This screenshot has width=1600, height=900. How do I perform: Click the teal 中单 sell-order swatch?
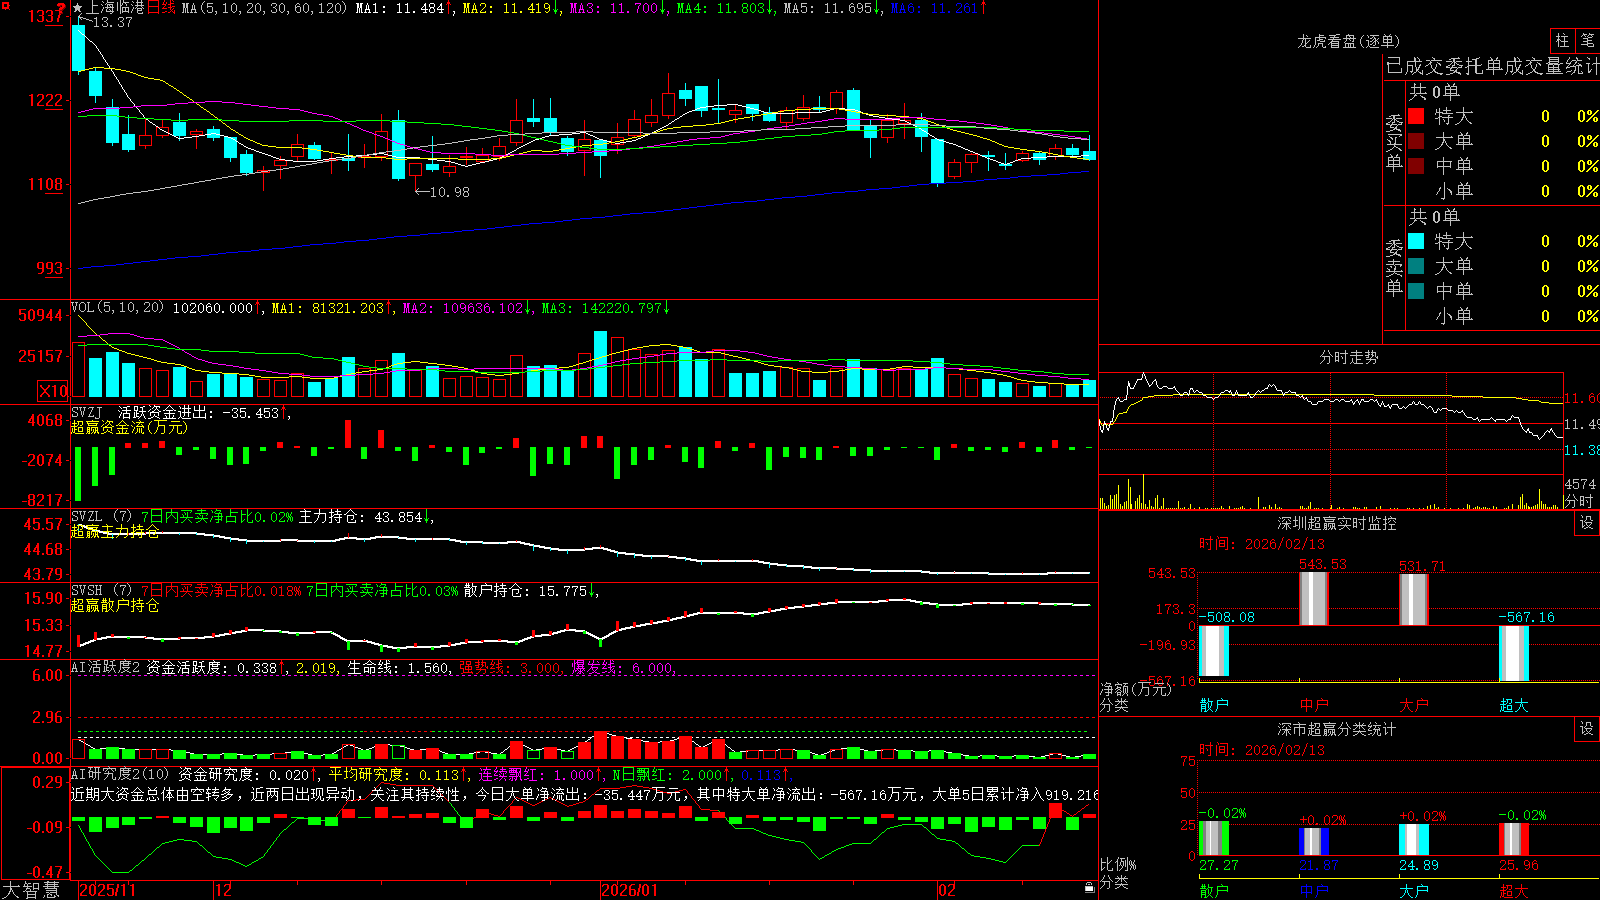1416,291
